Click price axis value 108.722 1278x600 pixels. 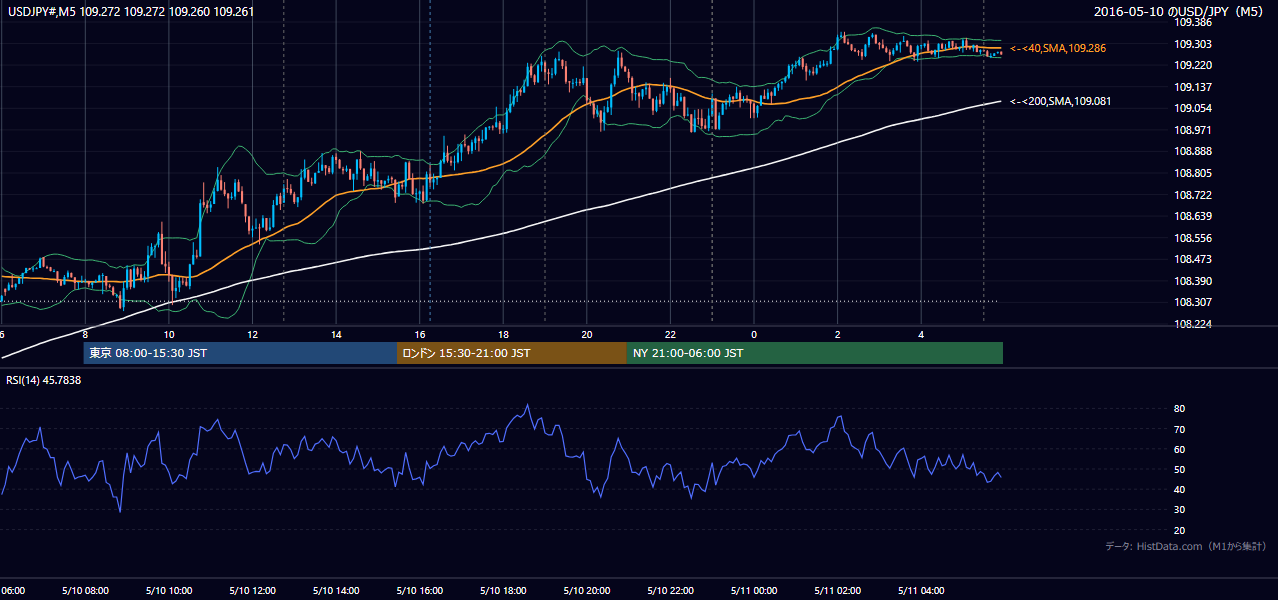[1193, 195]
